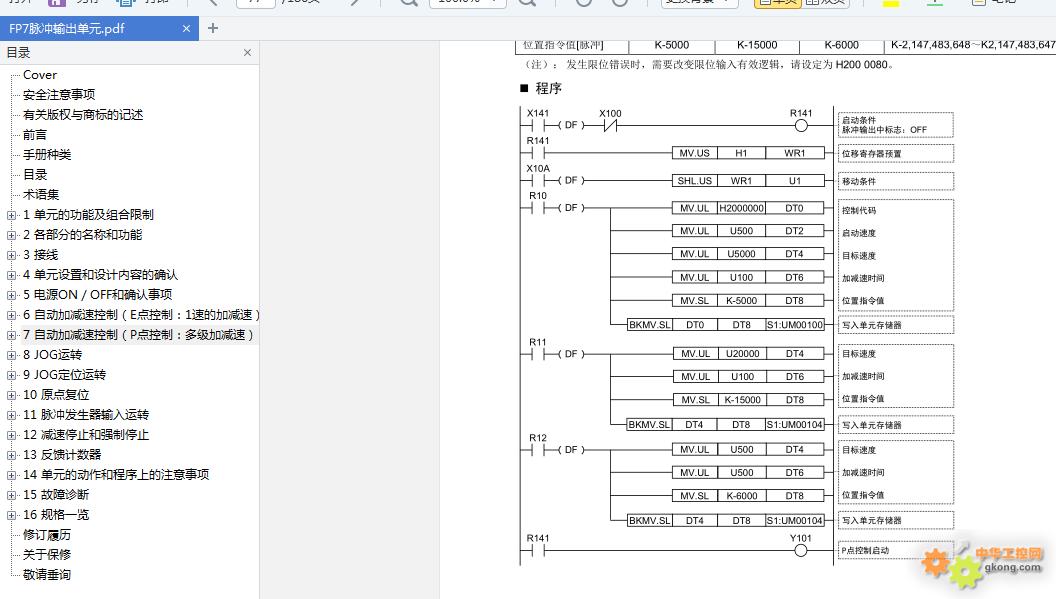Click the SHL.US instruction box
Image resolution: width=1056 pixels, height=599 pixels.
[694, 181]
